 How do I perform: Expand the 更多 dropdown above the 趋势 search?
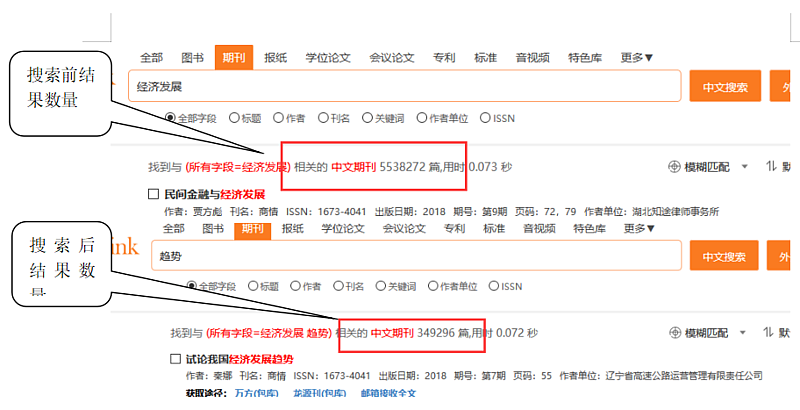click(x=638, y=229)
